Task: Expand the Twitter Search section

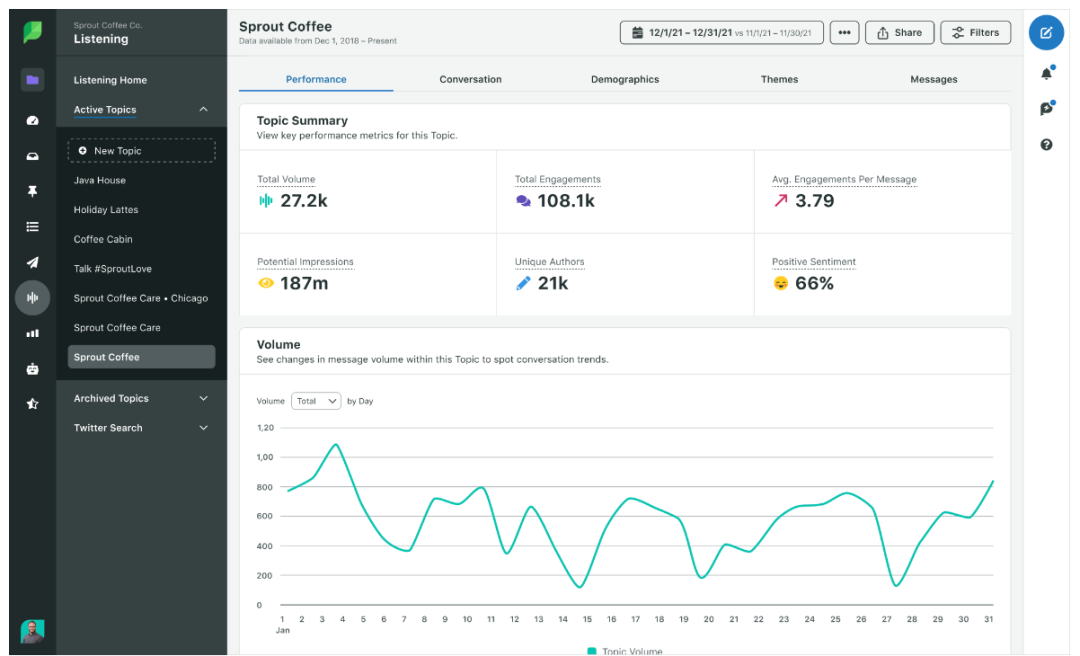Action: tap(141, 428)
